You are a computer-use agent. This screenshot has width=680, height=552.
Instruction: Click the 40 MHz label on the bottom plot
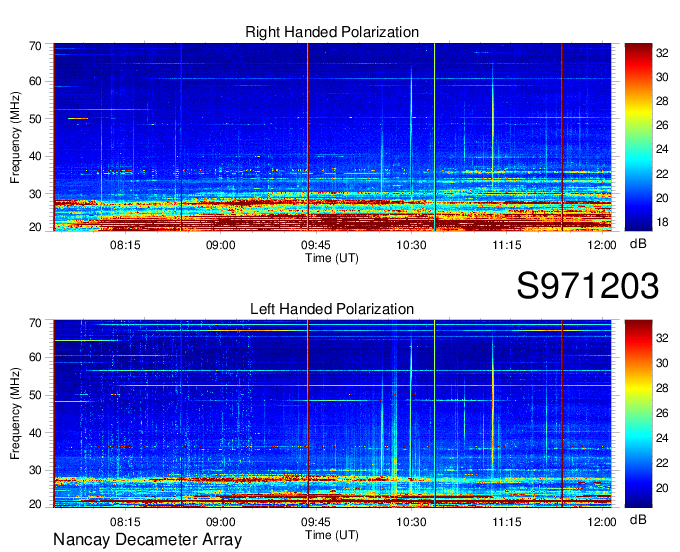pos(35,433)
